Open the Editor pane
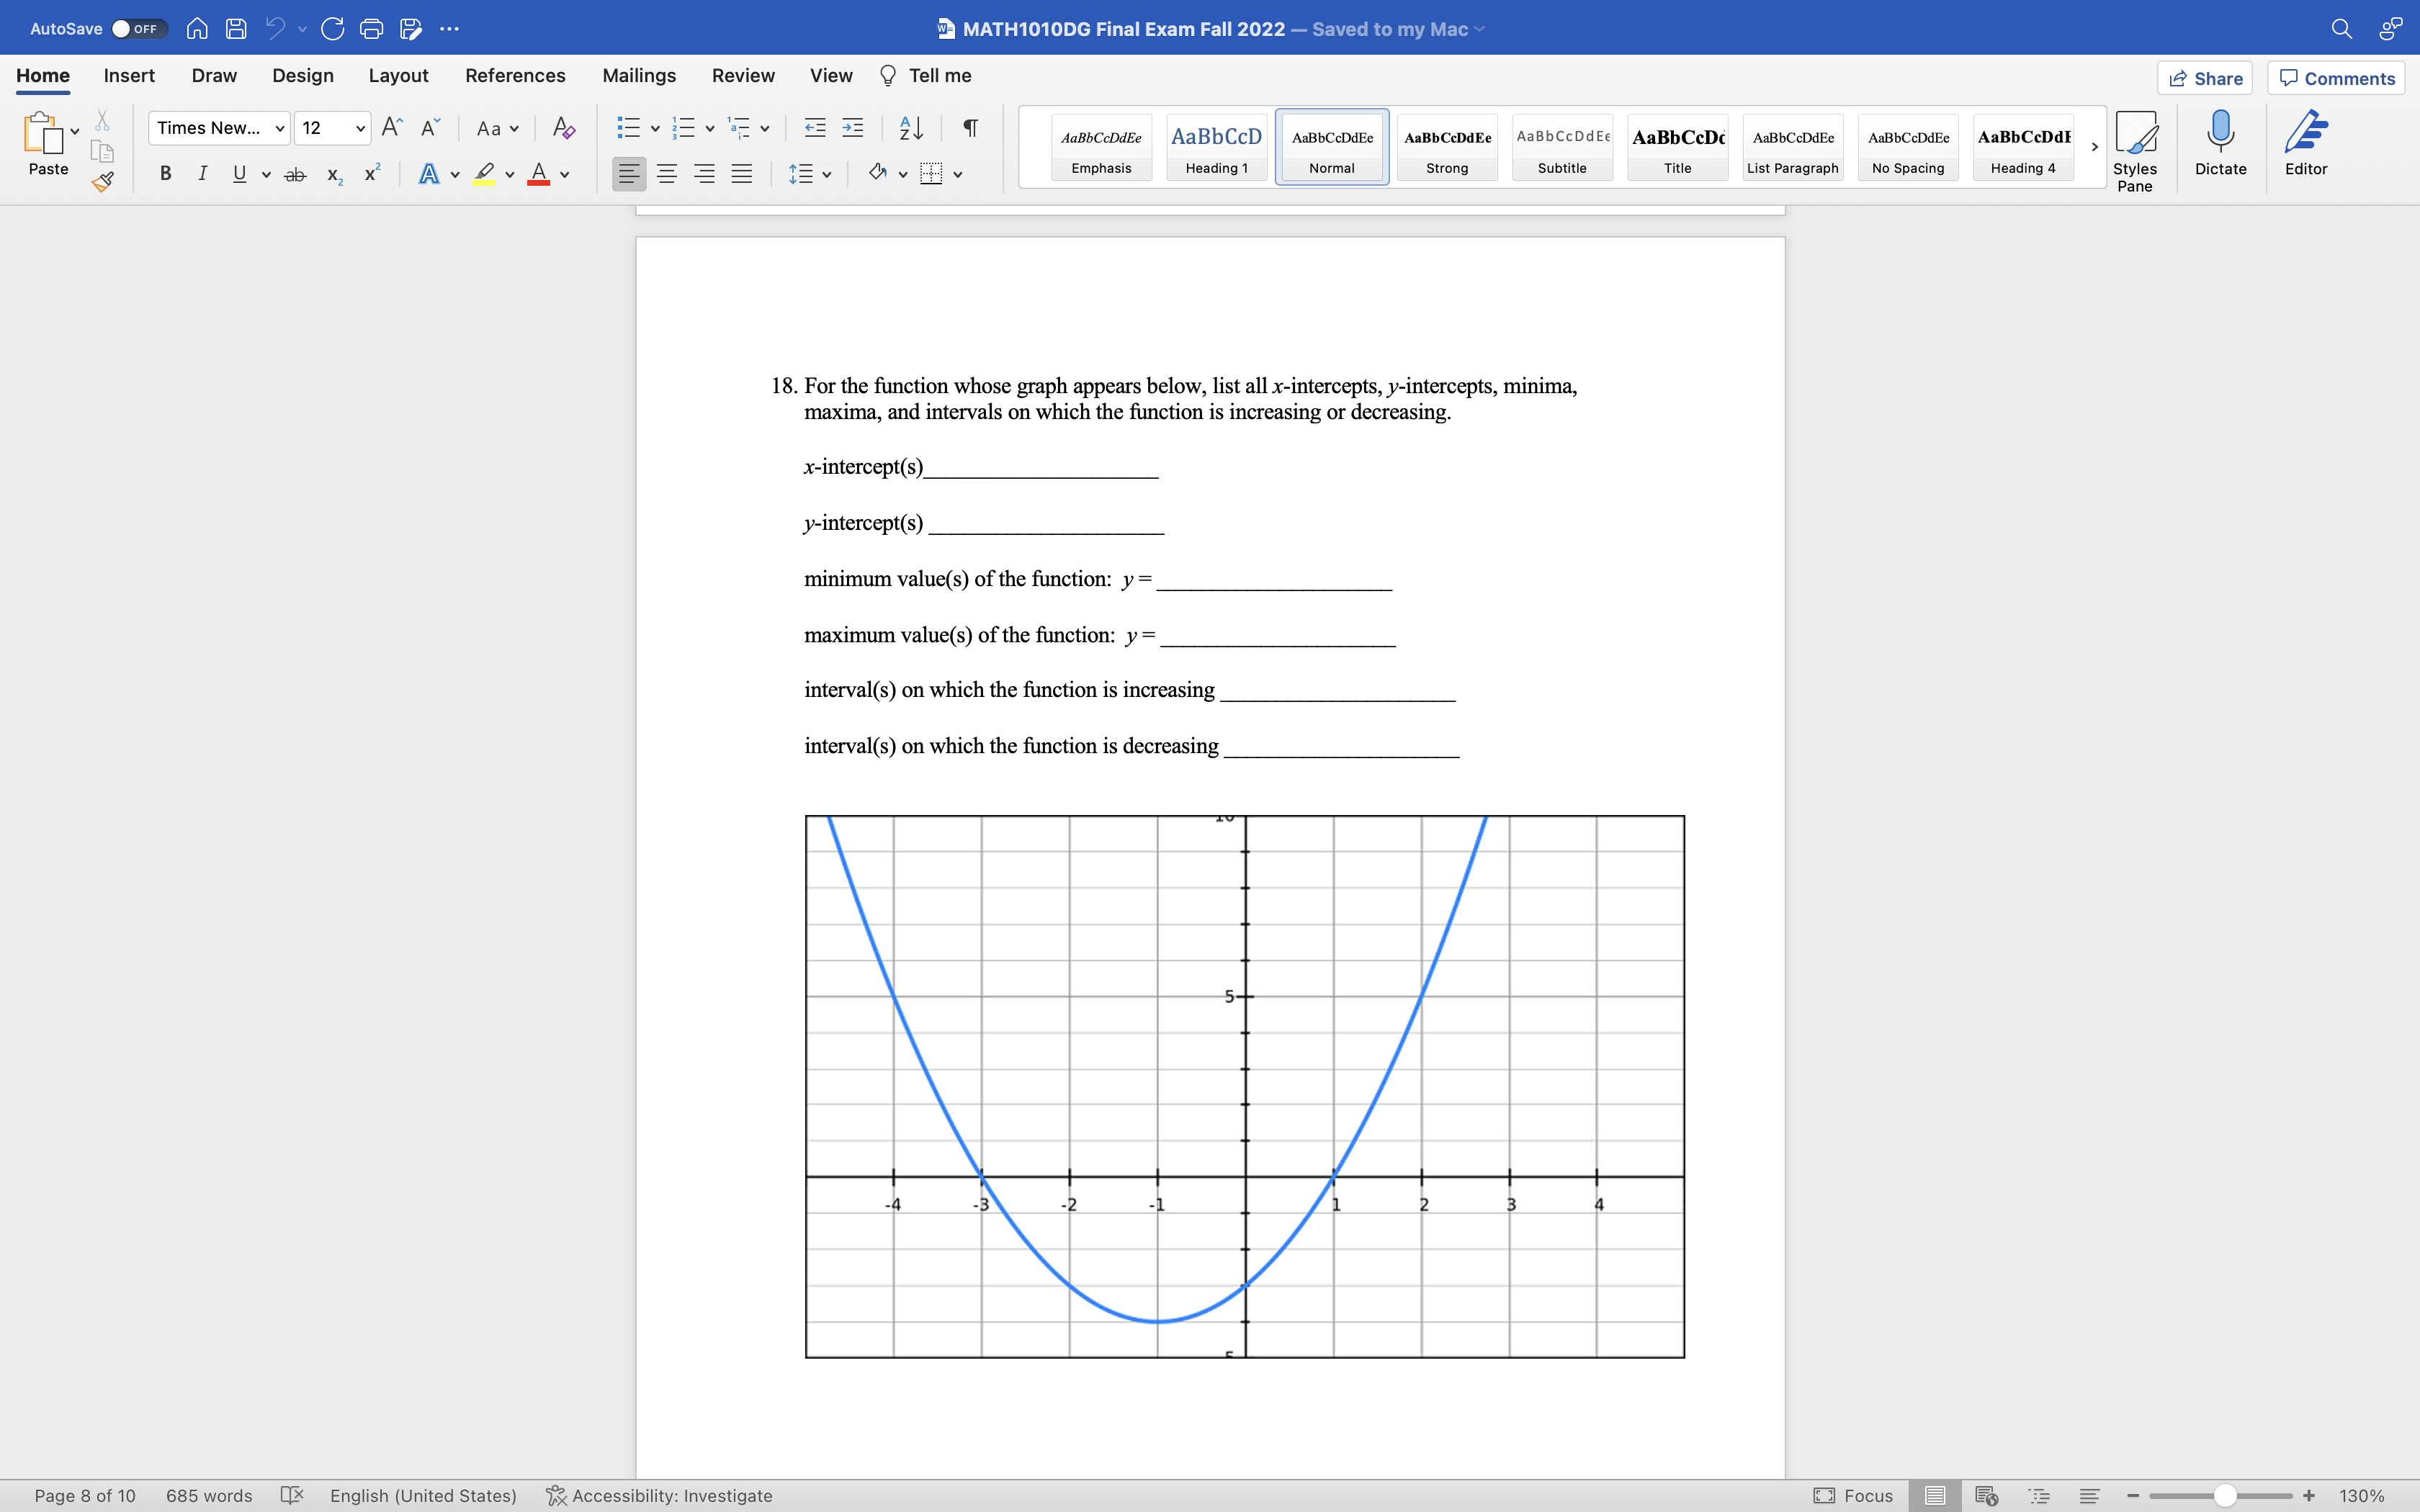The image size is (2420, 1512). (x=2305, y=145)
